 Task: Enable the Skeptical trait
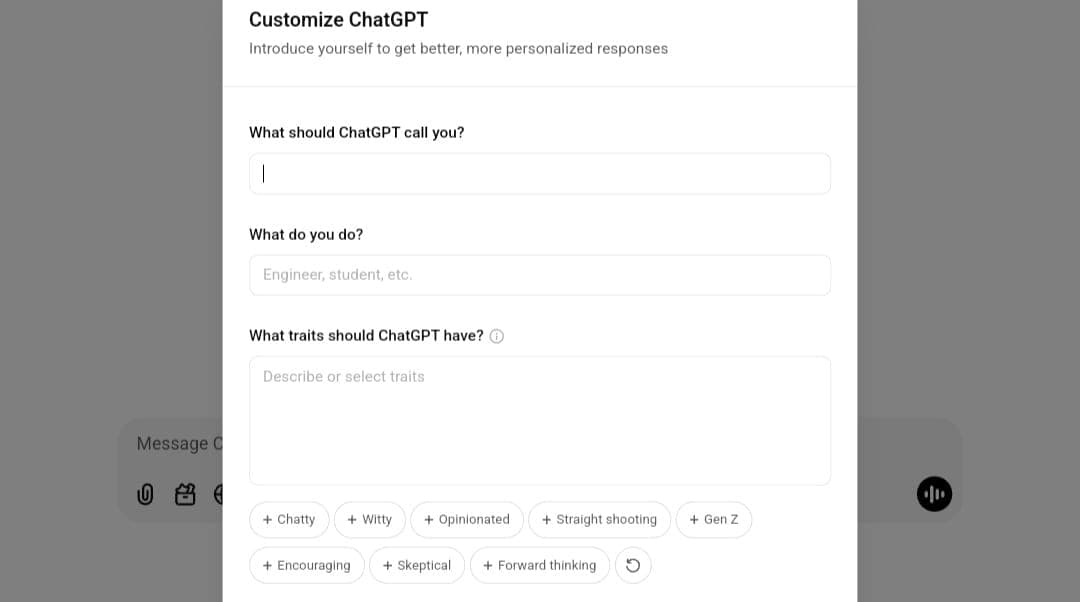(417, 565)
